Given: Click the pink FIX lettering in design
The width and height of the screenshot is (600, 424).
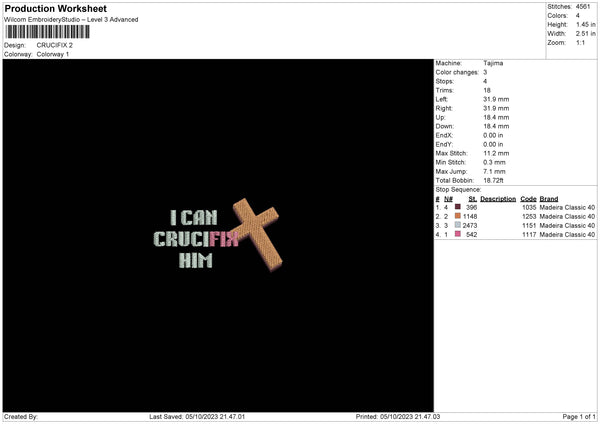Looking at the screenshot, I should click(x=224, y=239).
